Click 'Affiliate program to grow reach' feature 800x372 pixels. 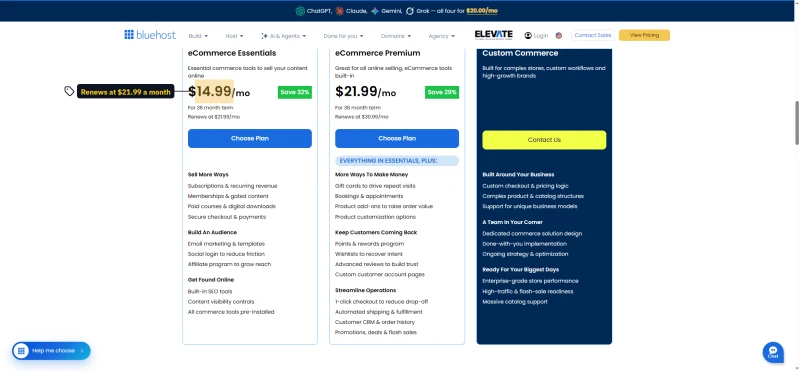[230, 264]
